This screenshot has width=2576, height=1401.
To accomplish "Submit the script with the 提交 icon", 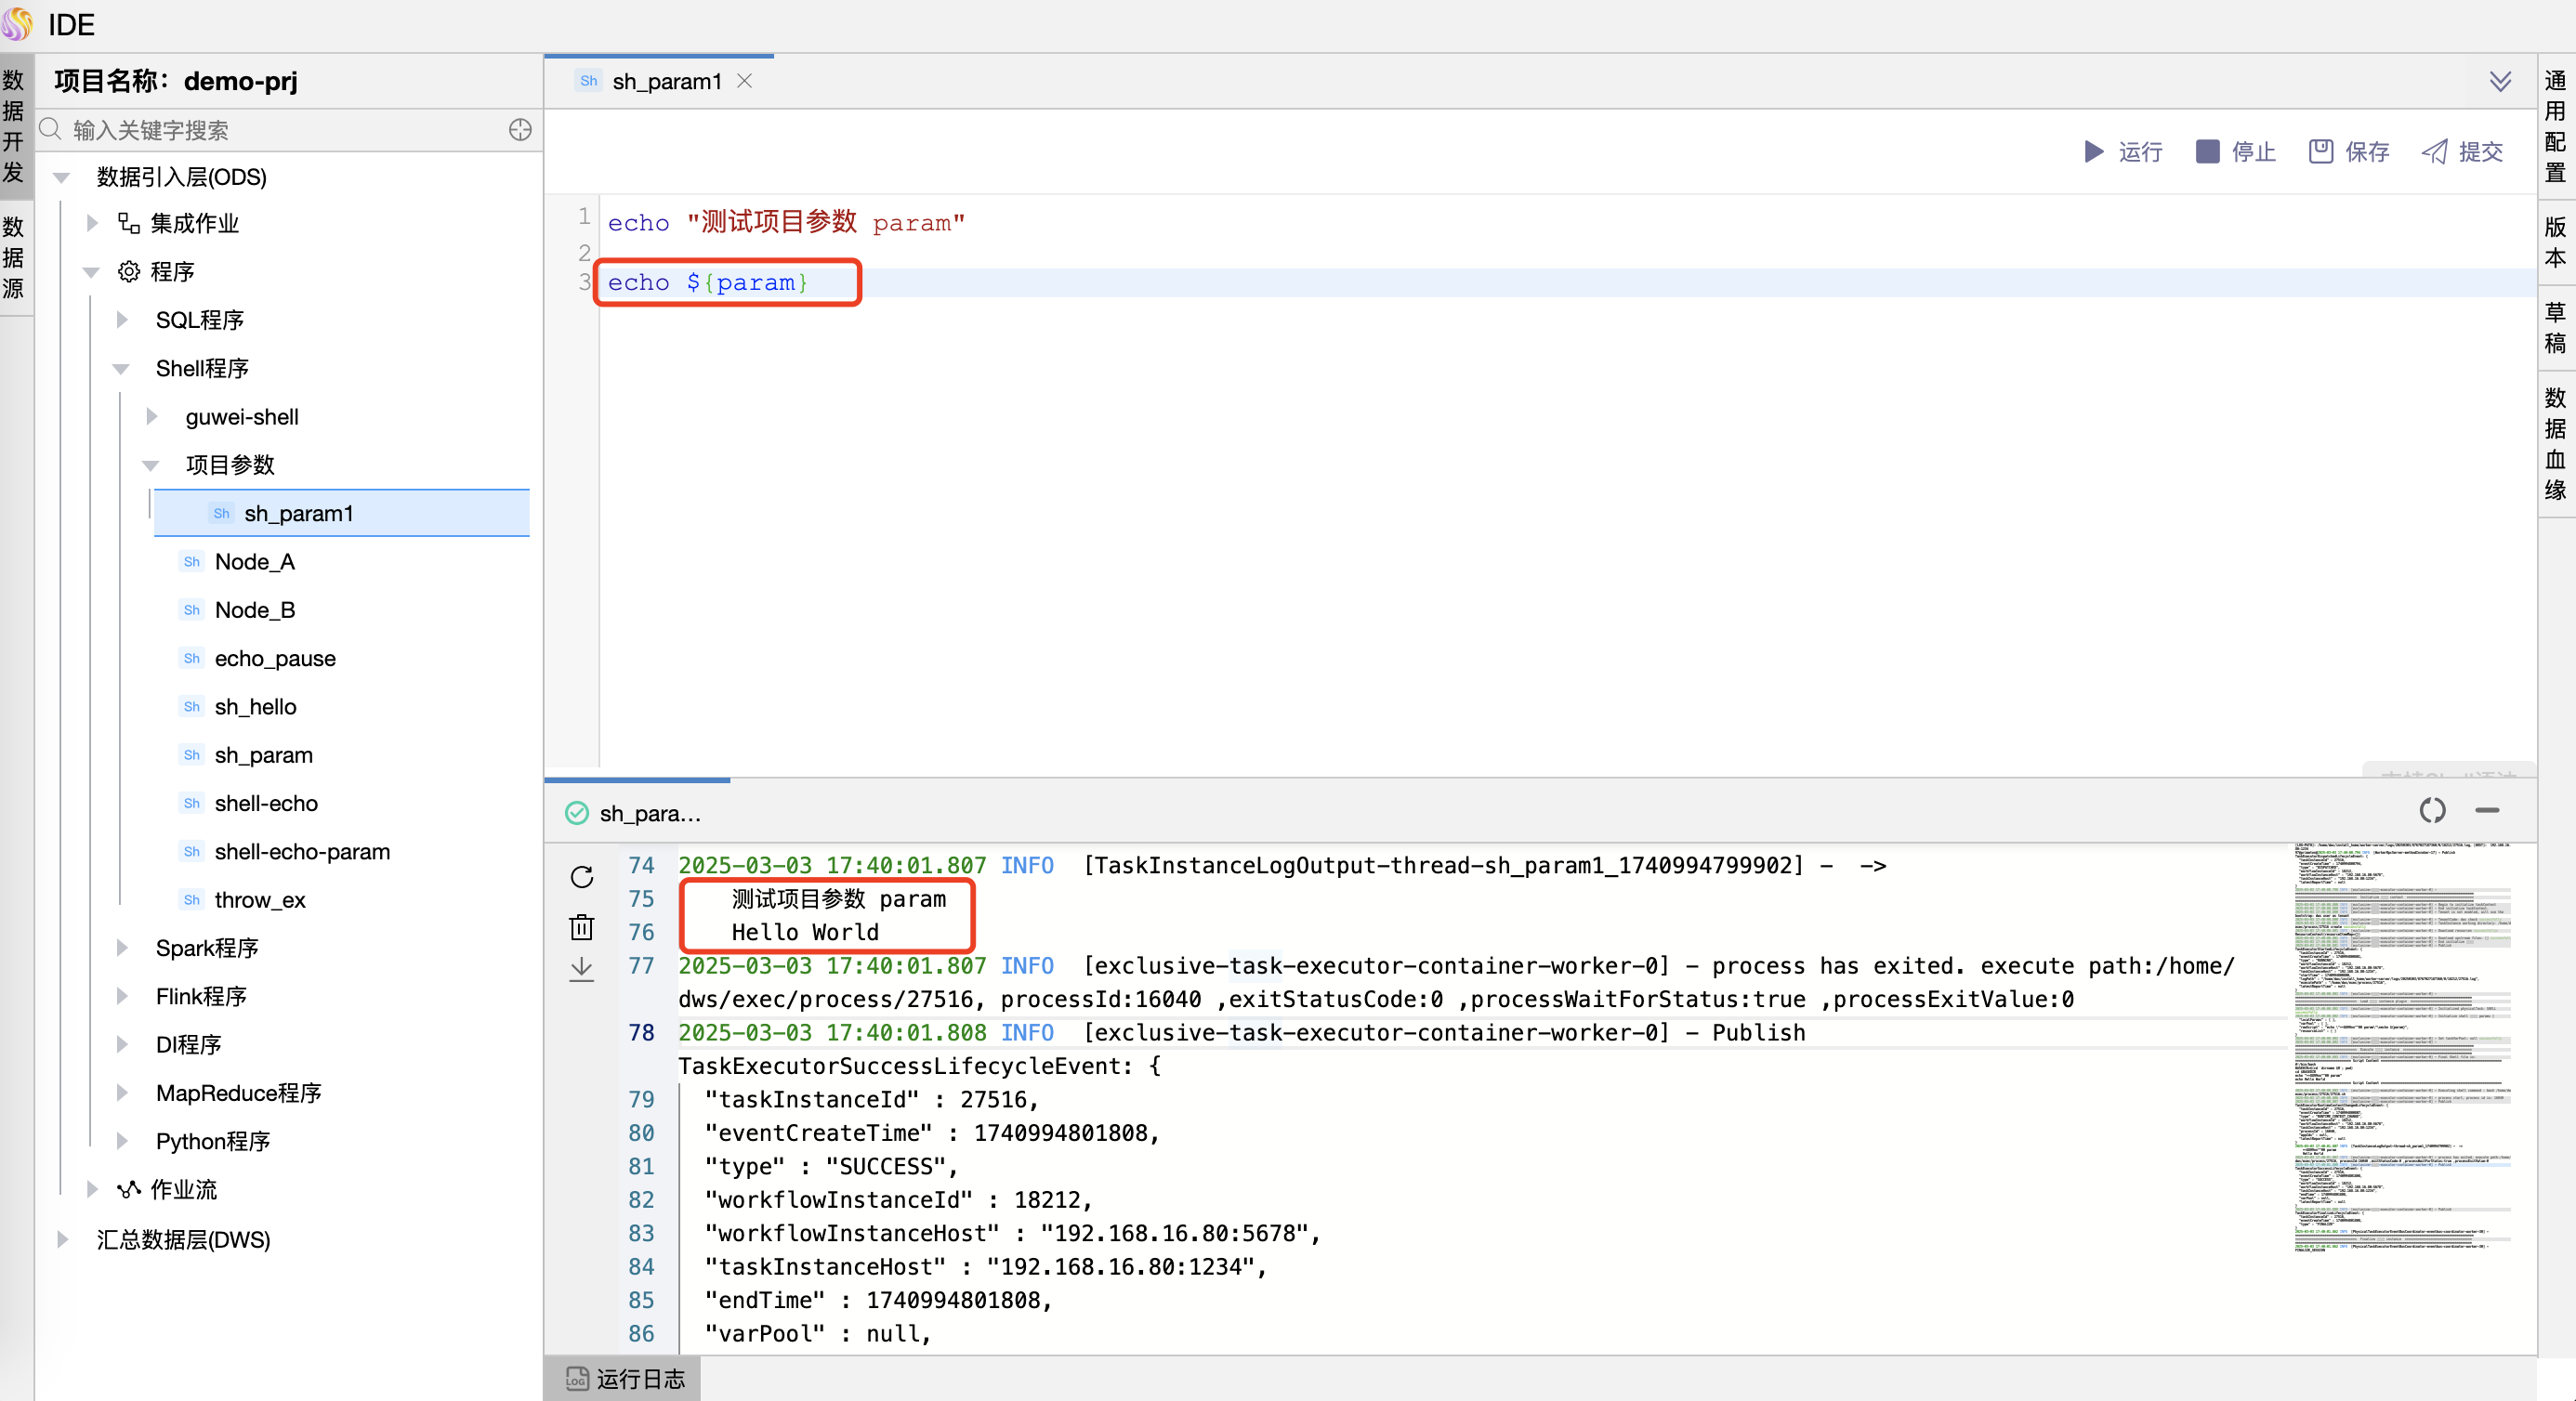I will 2434,151.
